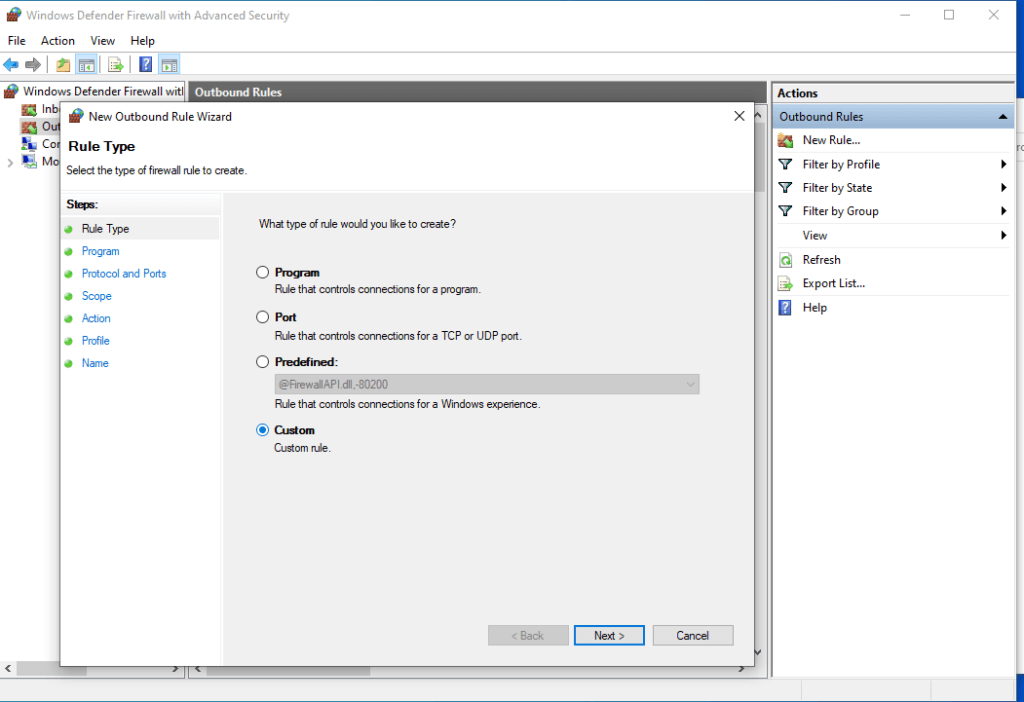Go to the Scope wizard step
This screenshot has width=1024, height=702.
pyautogui.click(x=97, y=296)
